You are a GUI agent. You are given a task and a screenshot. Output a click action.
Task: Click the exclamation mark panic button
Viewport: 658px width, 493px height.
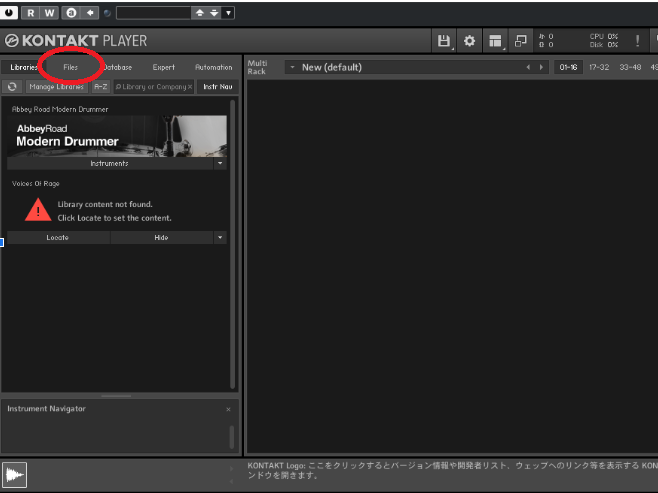coord(637,41)
